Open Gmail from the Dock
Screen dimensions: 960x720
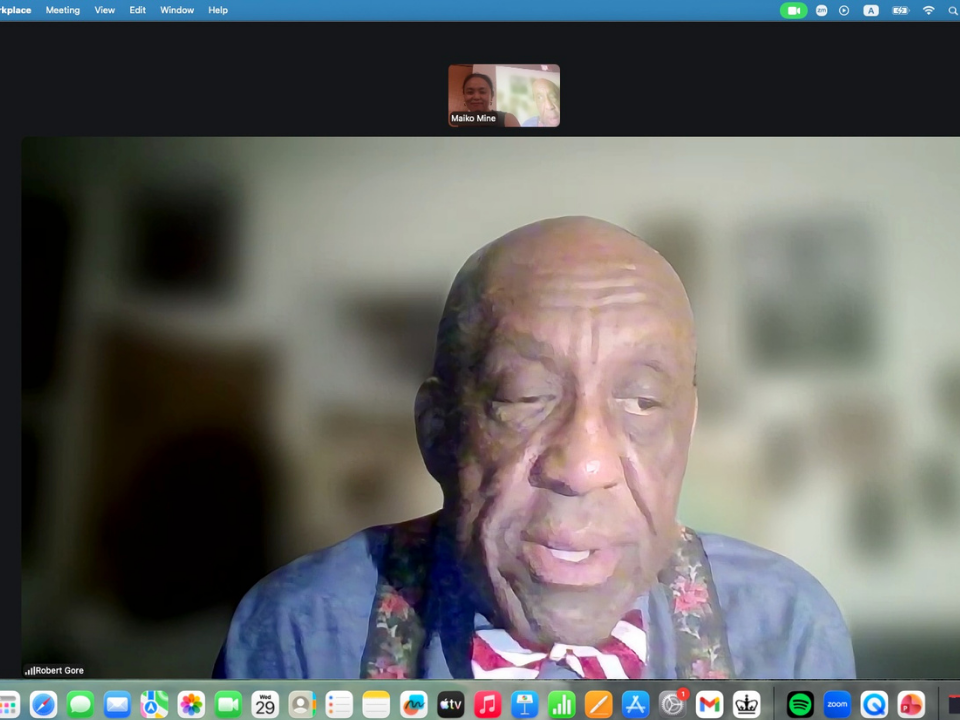click(x=710, y=705)
